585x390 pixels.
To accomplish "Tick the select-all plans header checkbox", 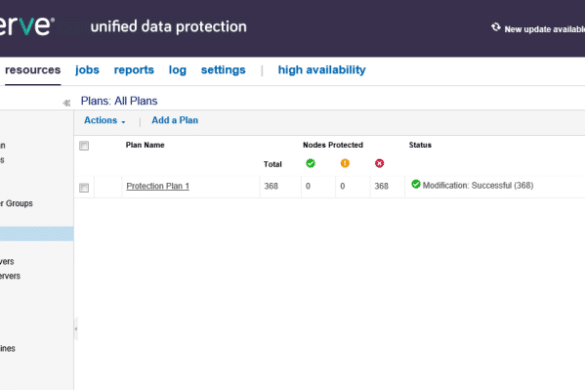I will [84, 146].
